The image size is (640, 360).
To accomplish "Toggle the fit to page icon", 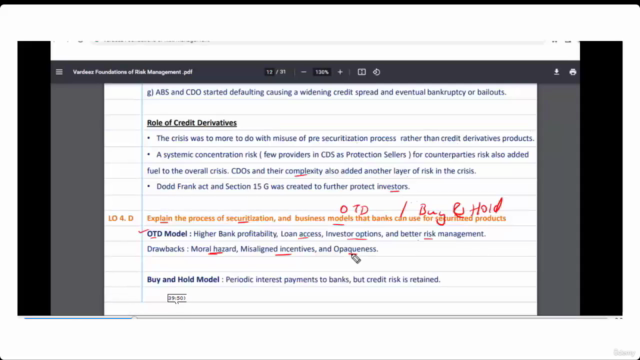I will [362, 72].
